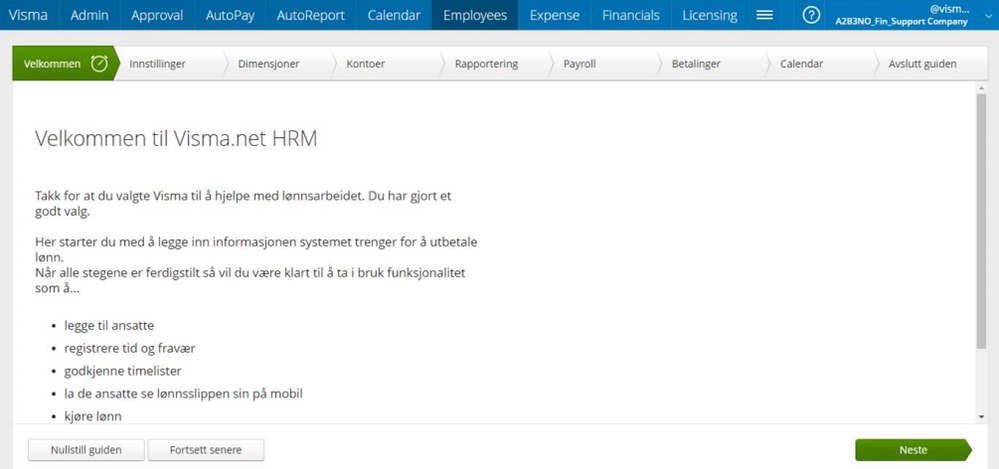Open the Licensing module
The width and height of the screenshot is (999, 469).
(x=710, y=15)
